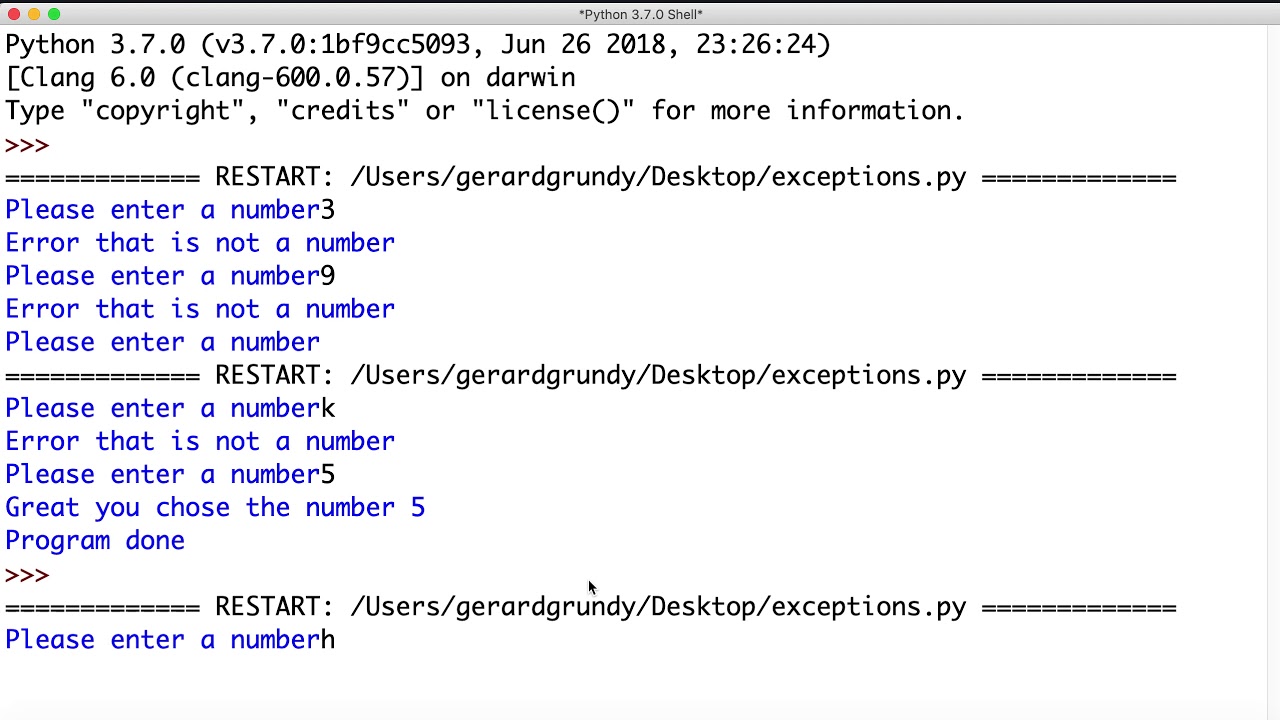Click the topmost RESTART exceptions.py line
The width and height of the screenshot is (1280, 720).
[590, 177]
